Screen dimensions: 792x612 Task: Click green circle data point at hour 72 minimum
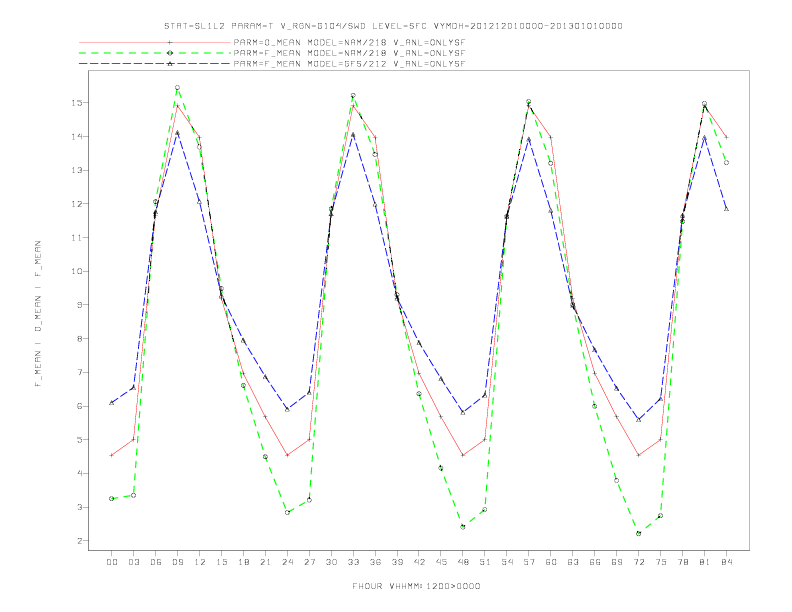[638, 533]
